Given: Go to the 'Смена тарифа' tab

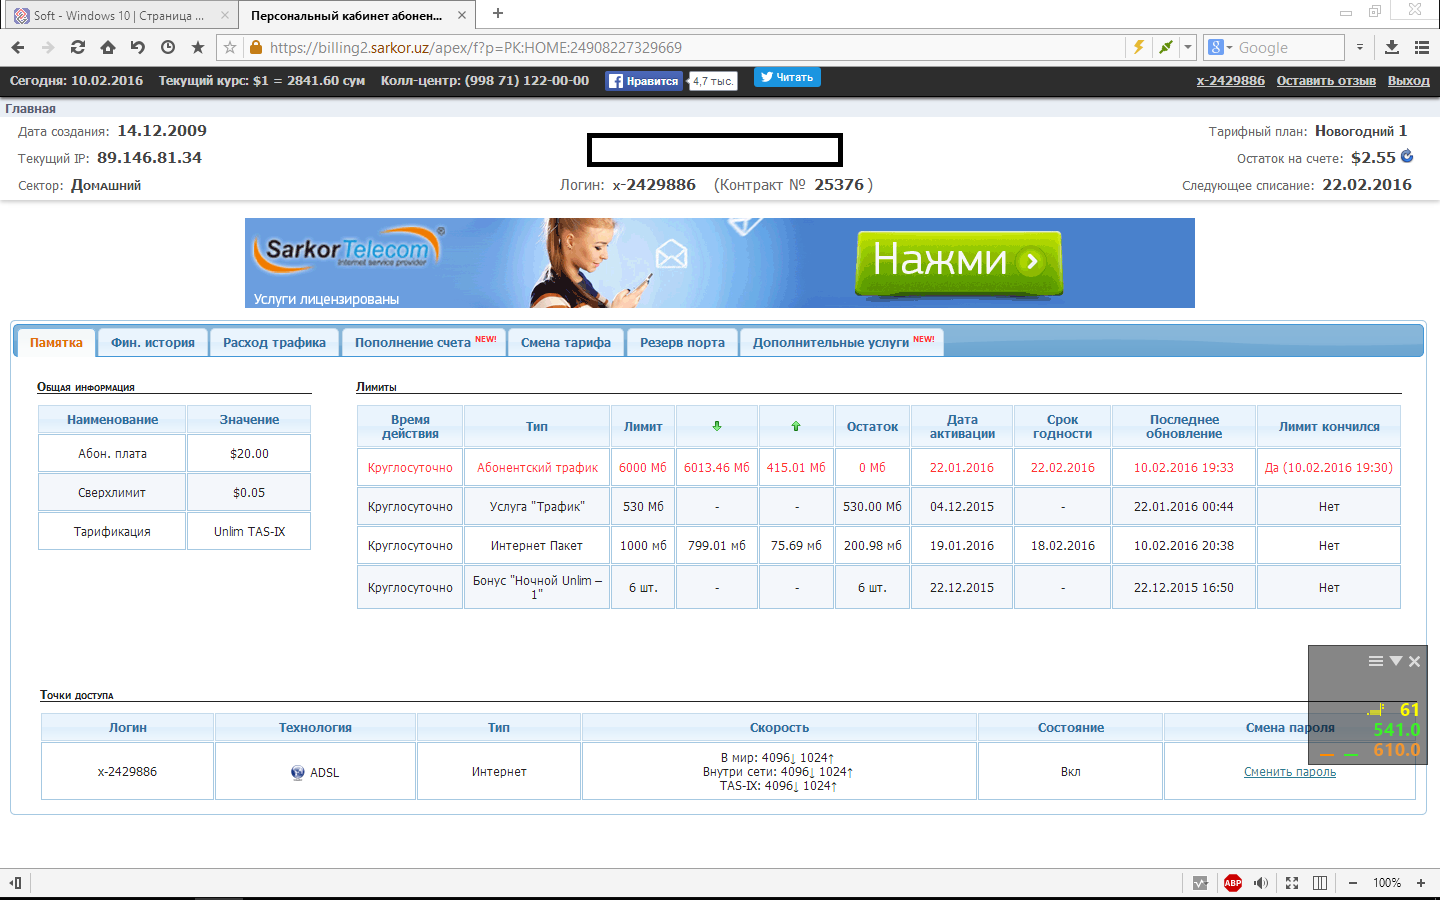Looking at the screenshot, I should [x=566, y=342].
